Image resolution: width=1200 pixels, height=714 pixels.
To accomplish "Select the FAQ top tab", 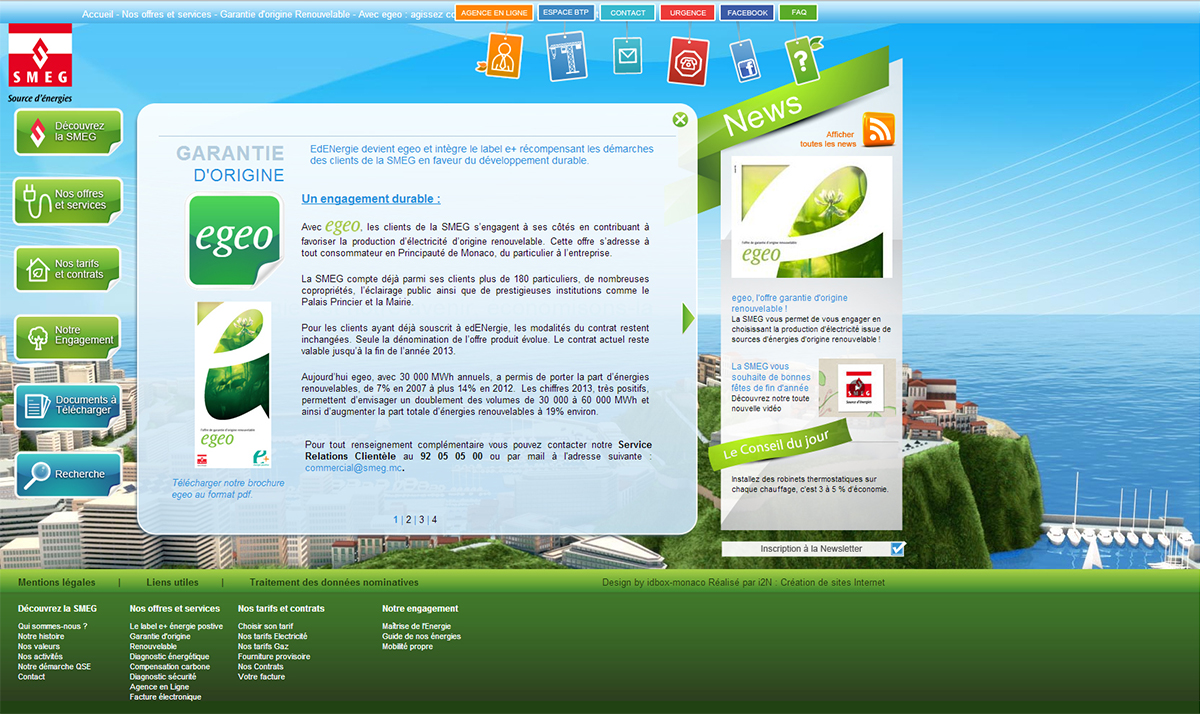I will [x=799, y=13].
